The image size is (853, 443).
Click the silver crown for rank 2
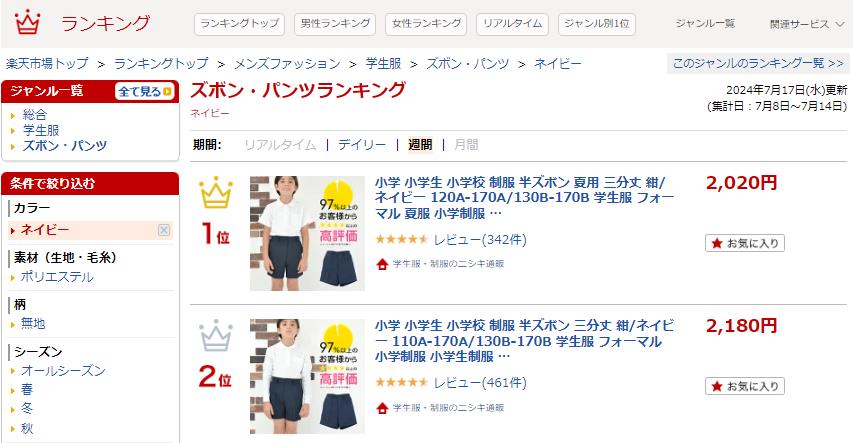coord(215,336)
